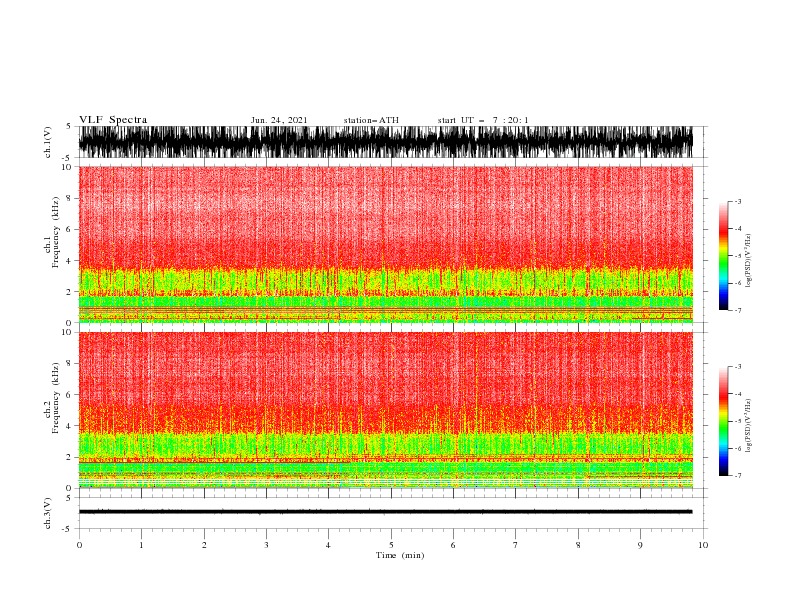Click the time axis tick label '7'
Screen dimensions: 792x612
(516, 545)
